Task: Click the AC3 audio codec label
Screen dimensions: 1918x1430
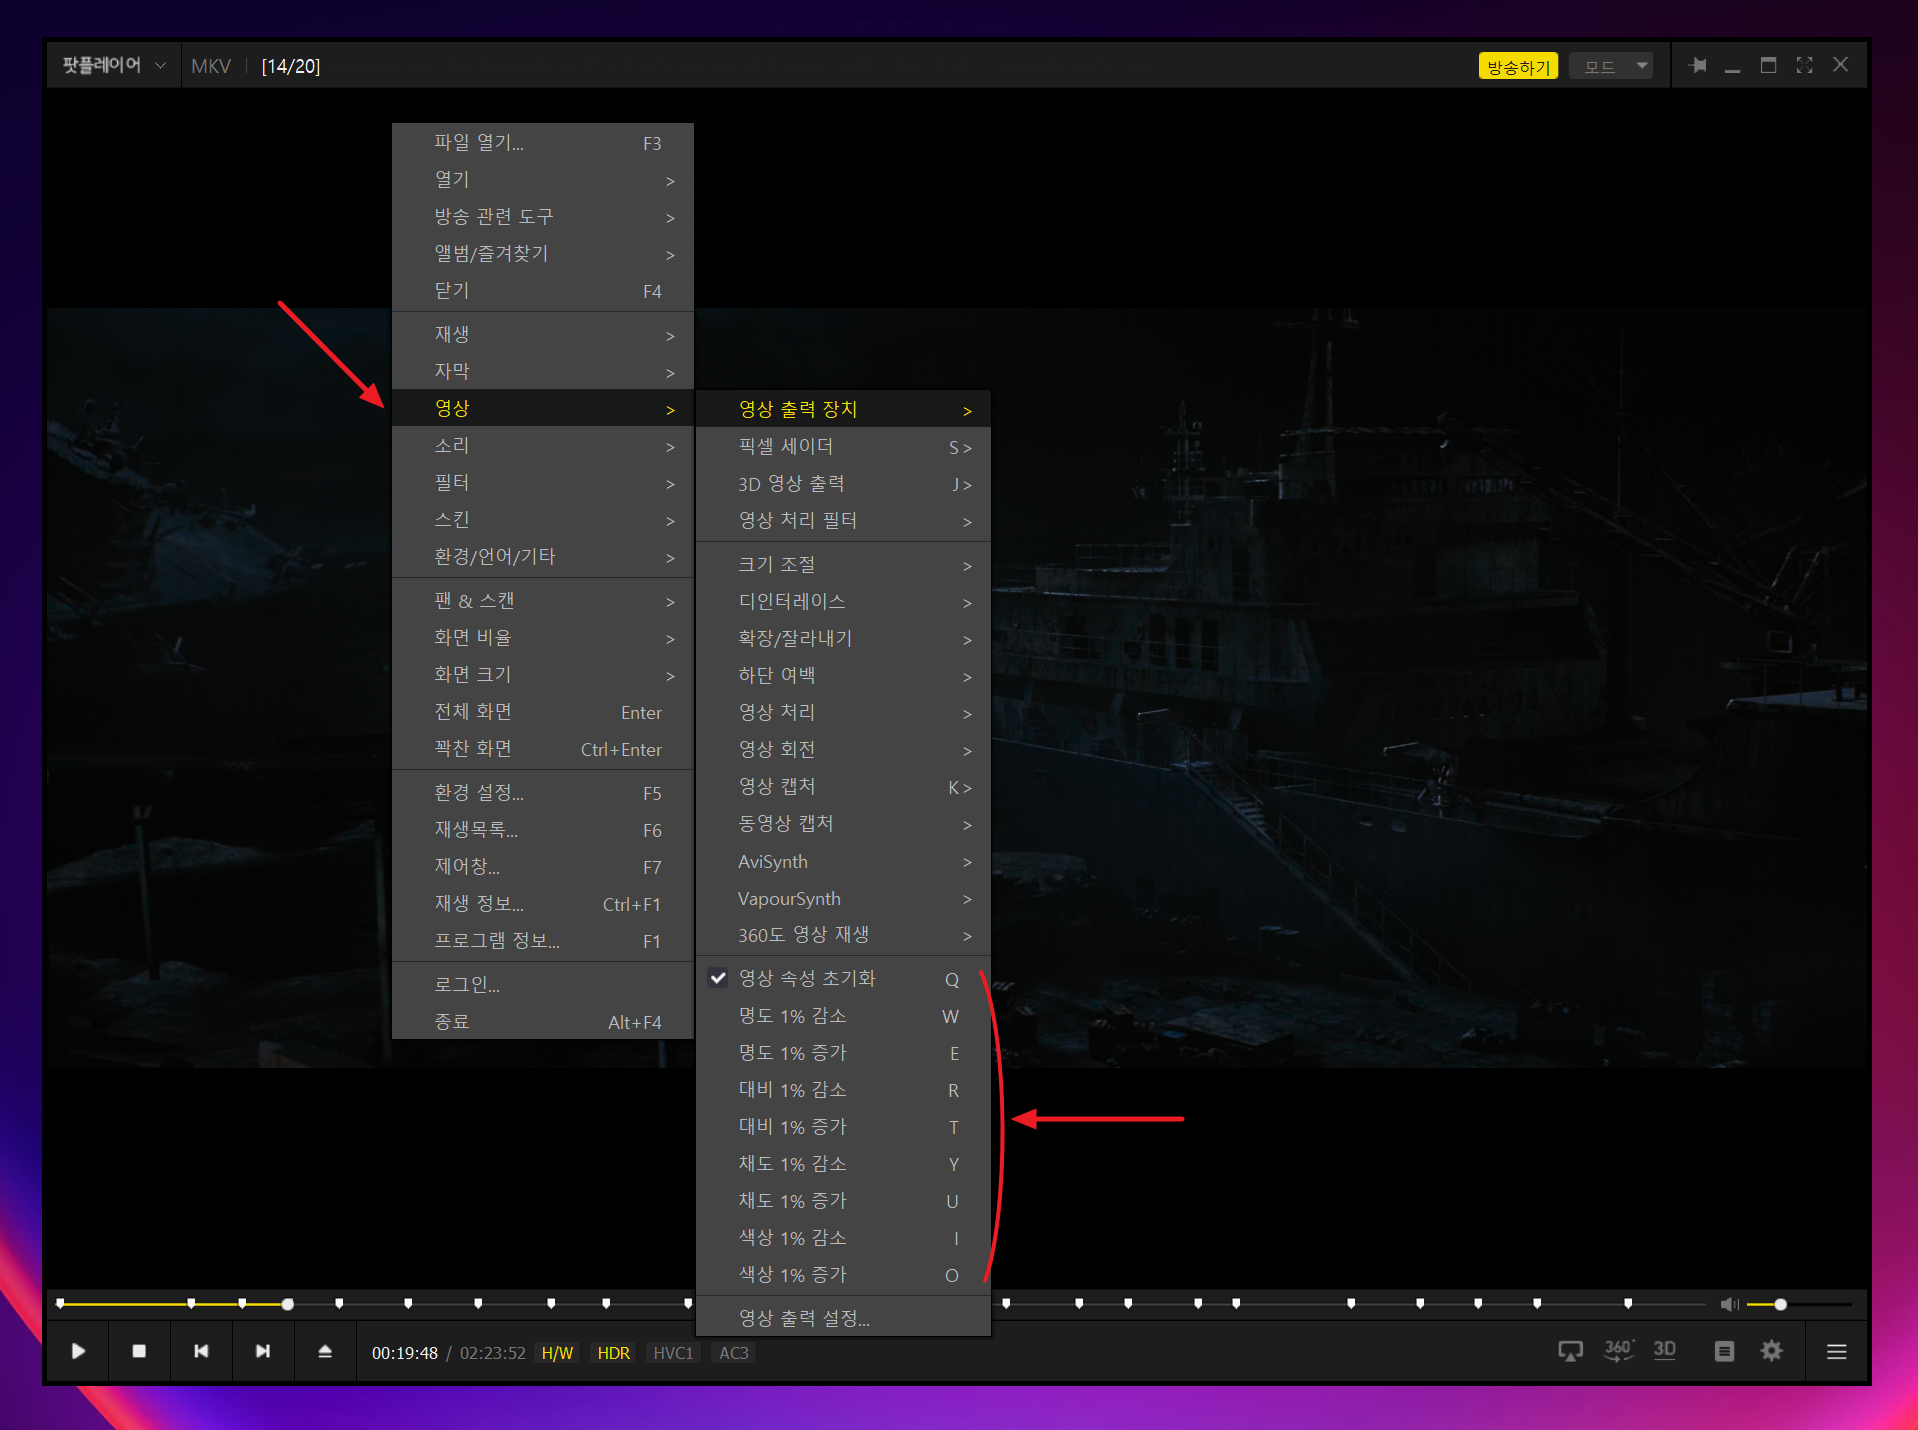Action: tap(733, 1353)
